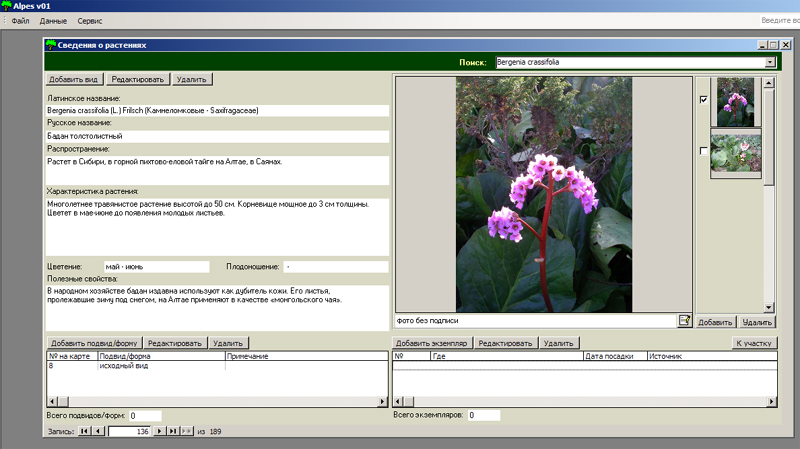This screenshot has width=800, height=449.
Task: Uncheck the first photo thumbnail checkbox
Action: coord(704,100)
